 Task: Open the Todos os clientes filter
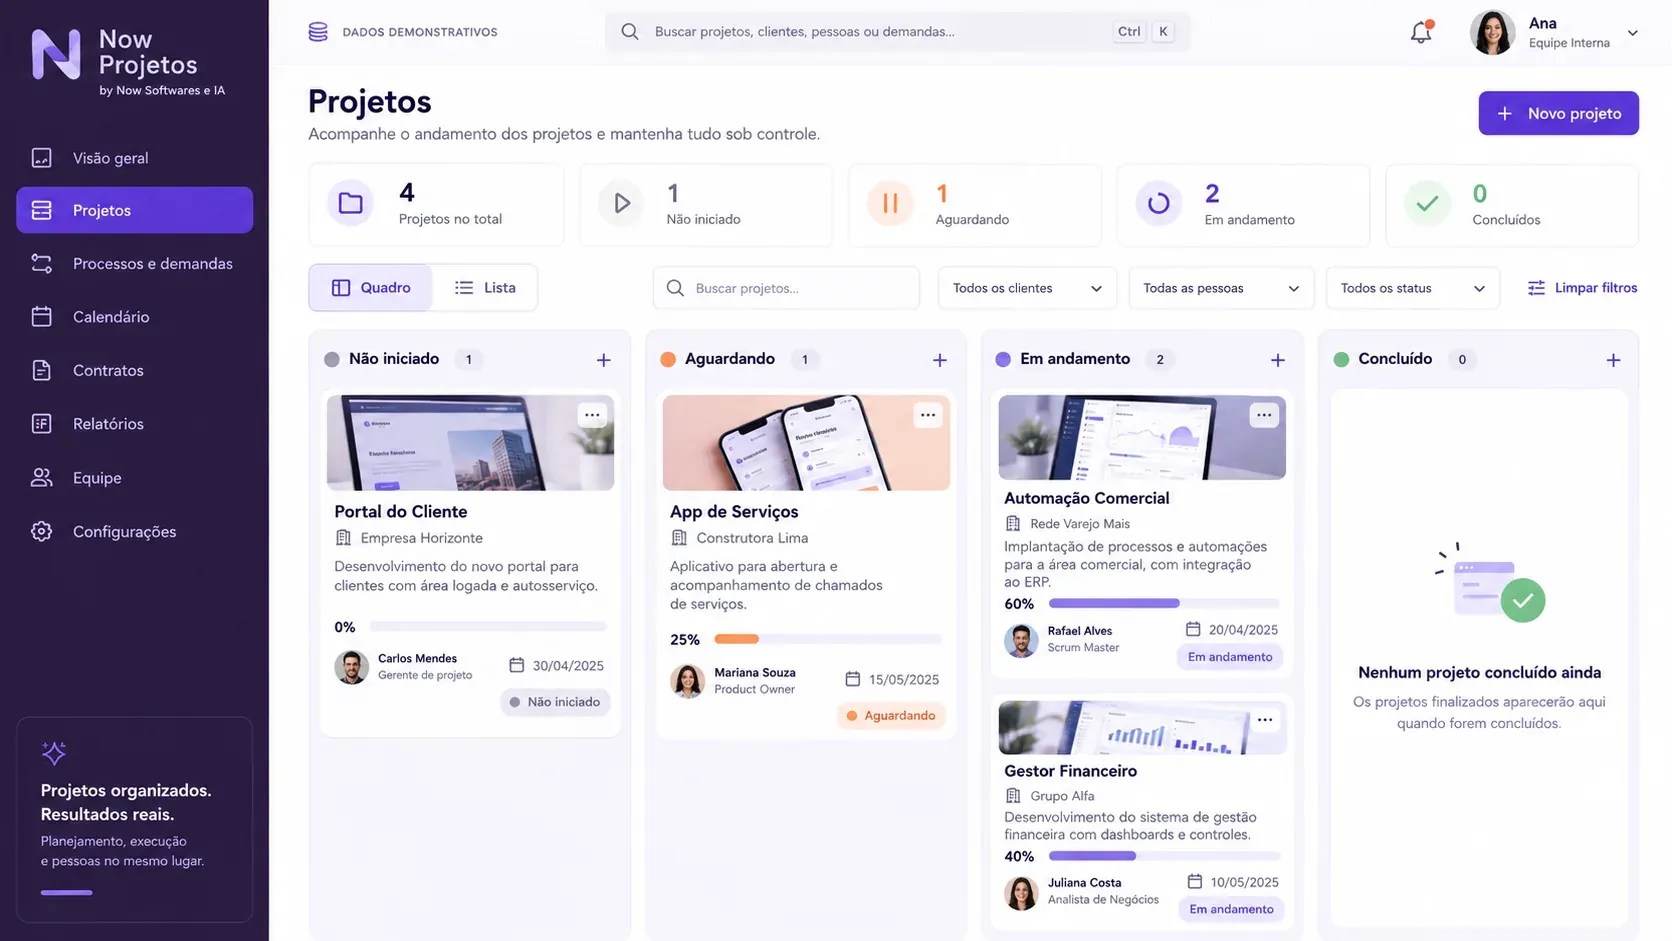pyautogui.click(x=1027, y=288)
